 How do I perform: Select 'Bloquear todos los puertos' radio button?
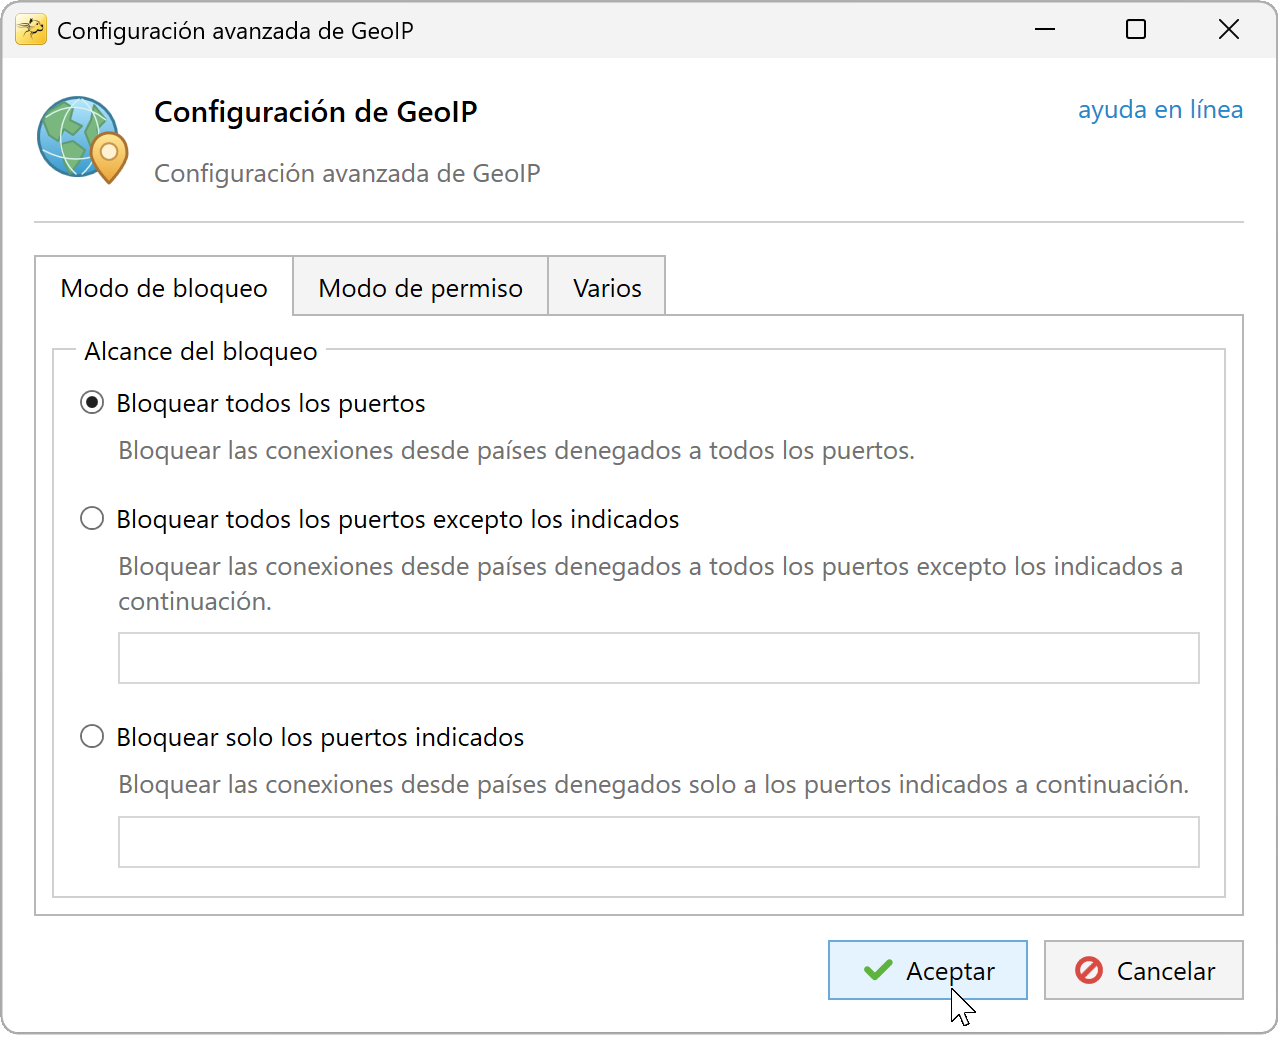[92, 403]
